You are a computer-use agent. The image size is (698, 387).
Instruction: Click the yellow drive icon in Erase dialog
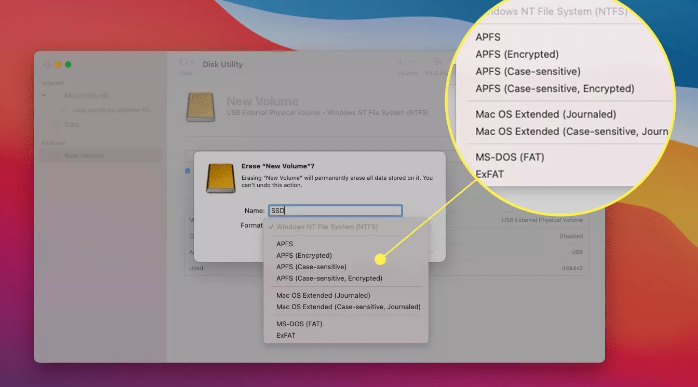click(220, 178)
